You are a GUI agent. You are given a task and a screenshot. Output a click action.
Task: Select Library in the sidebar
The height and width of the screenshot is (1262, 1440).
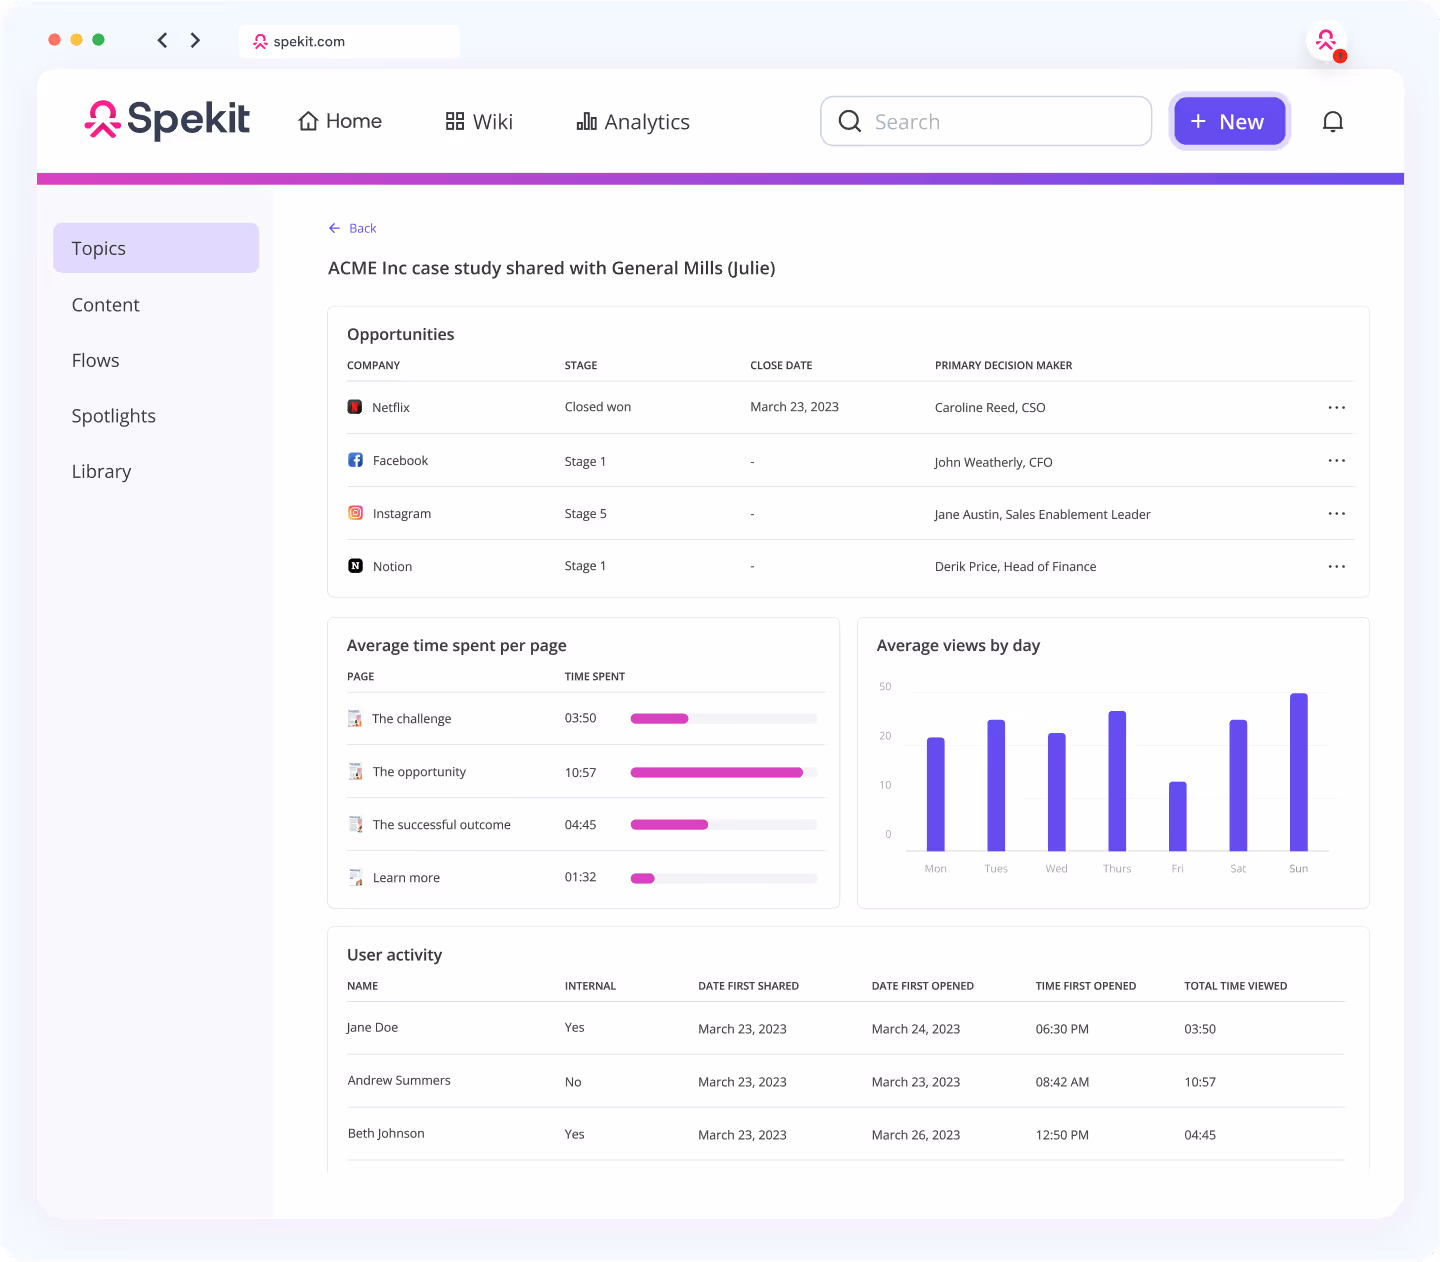(101, 471)
